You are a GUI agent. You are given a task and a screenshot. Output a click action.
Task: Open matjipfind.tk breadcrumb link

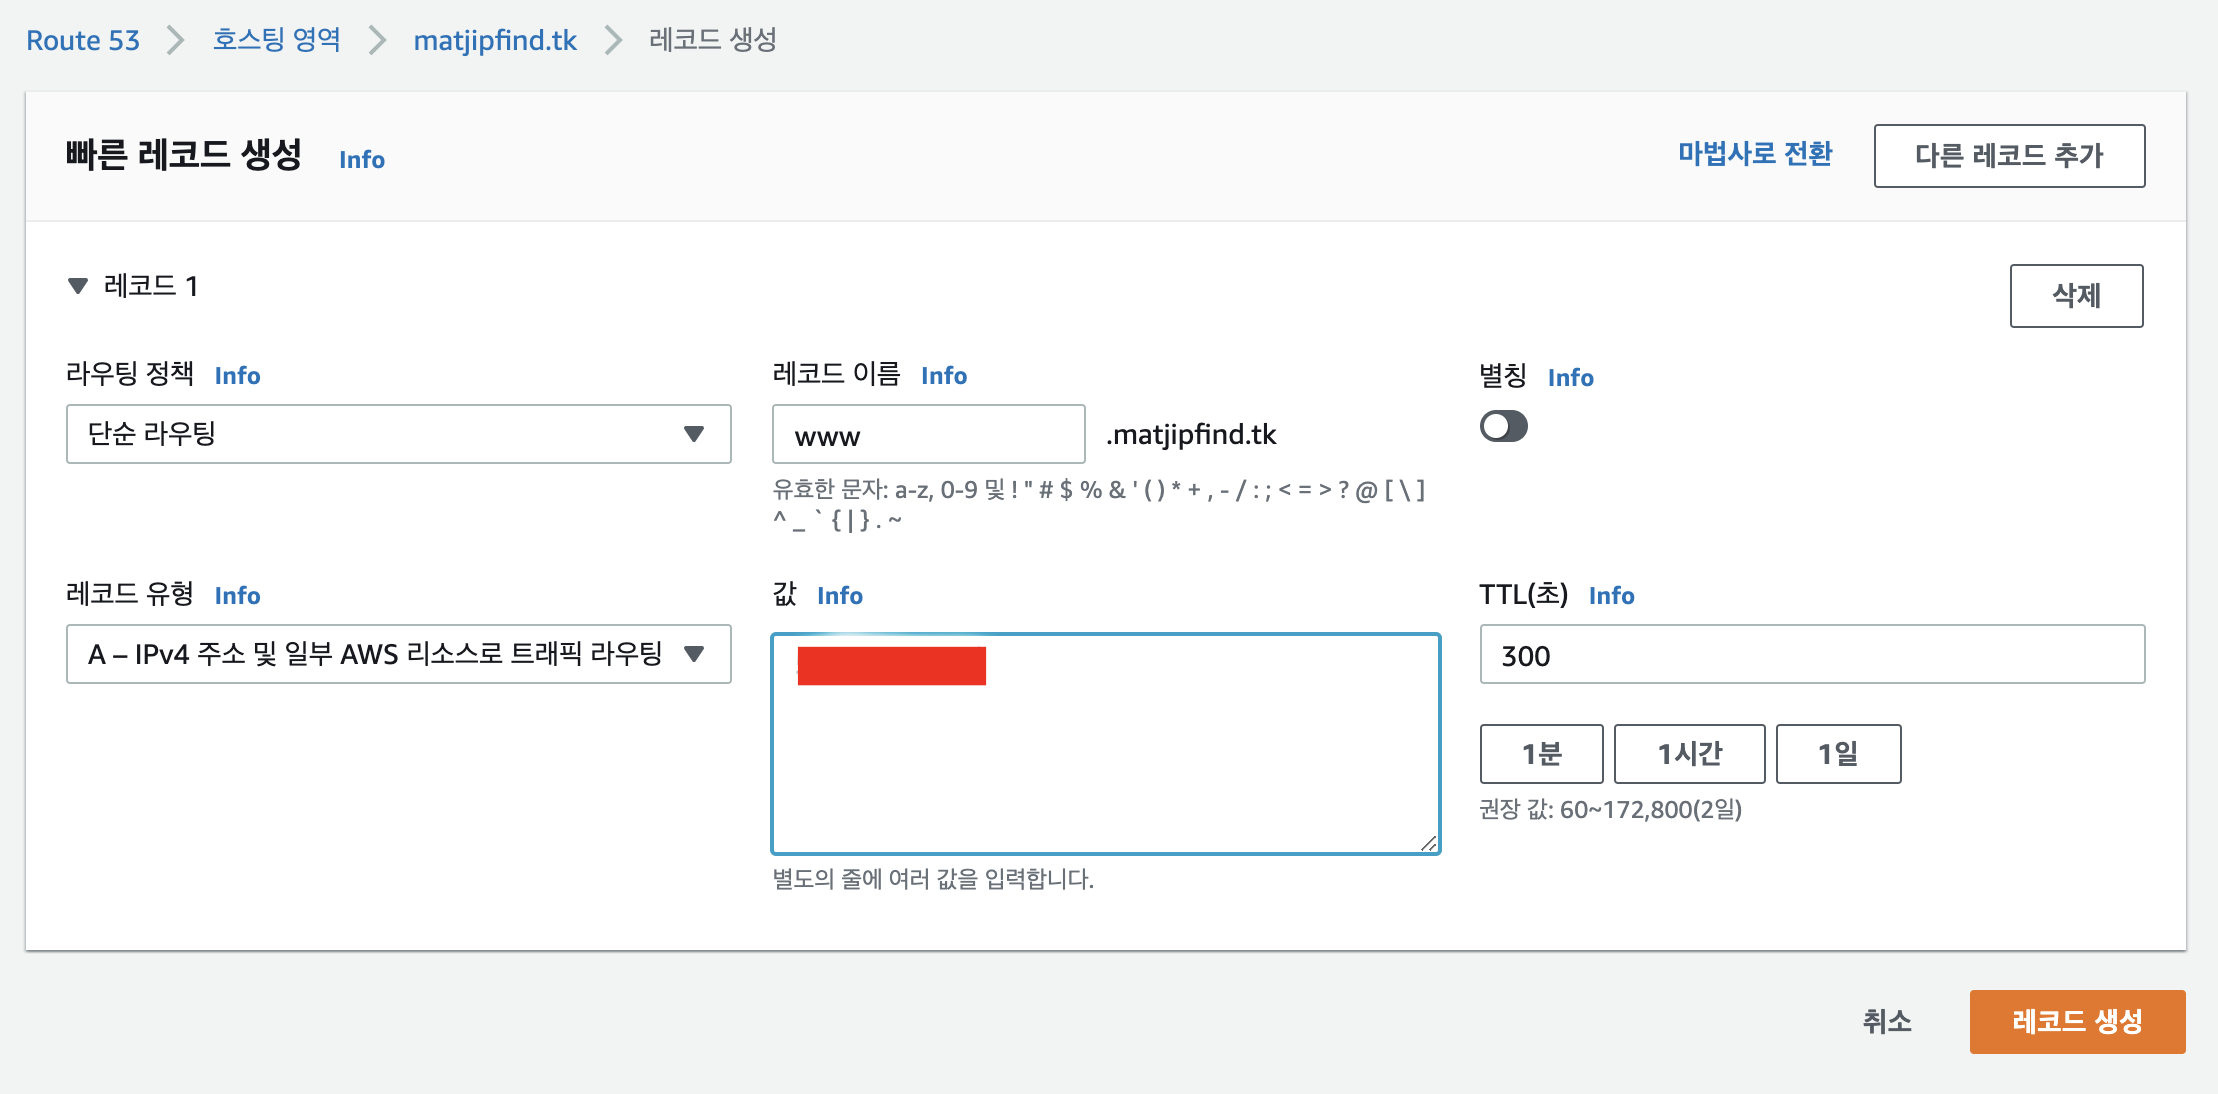click(495, 40)
